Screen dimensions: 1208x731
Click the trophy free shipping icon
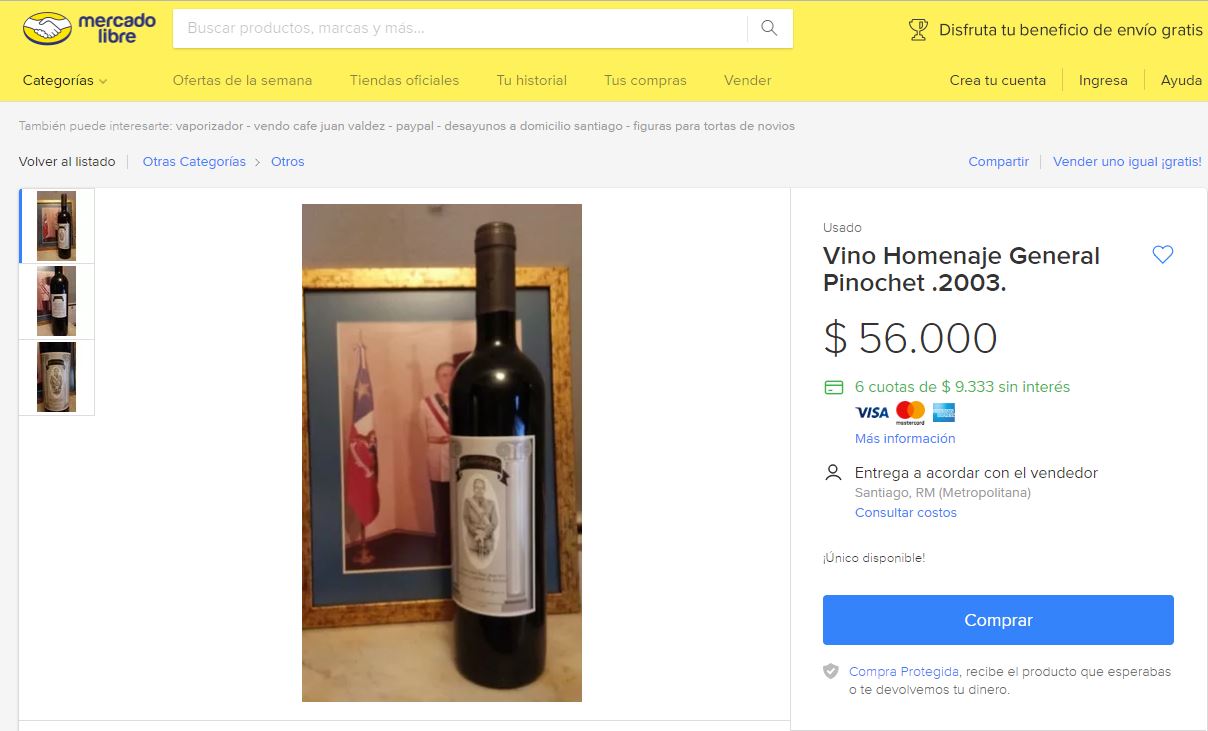pos(918,30)
